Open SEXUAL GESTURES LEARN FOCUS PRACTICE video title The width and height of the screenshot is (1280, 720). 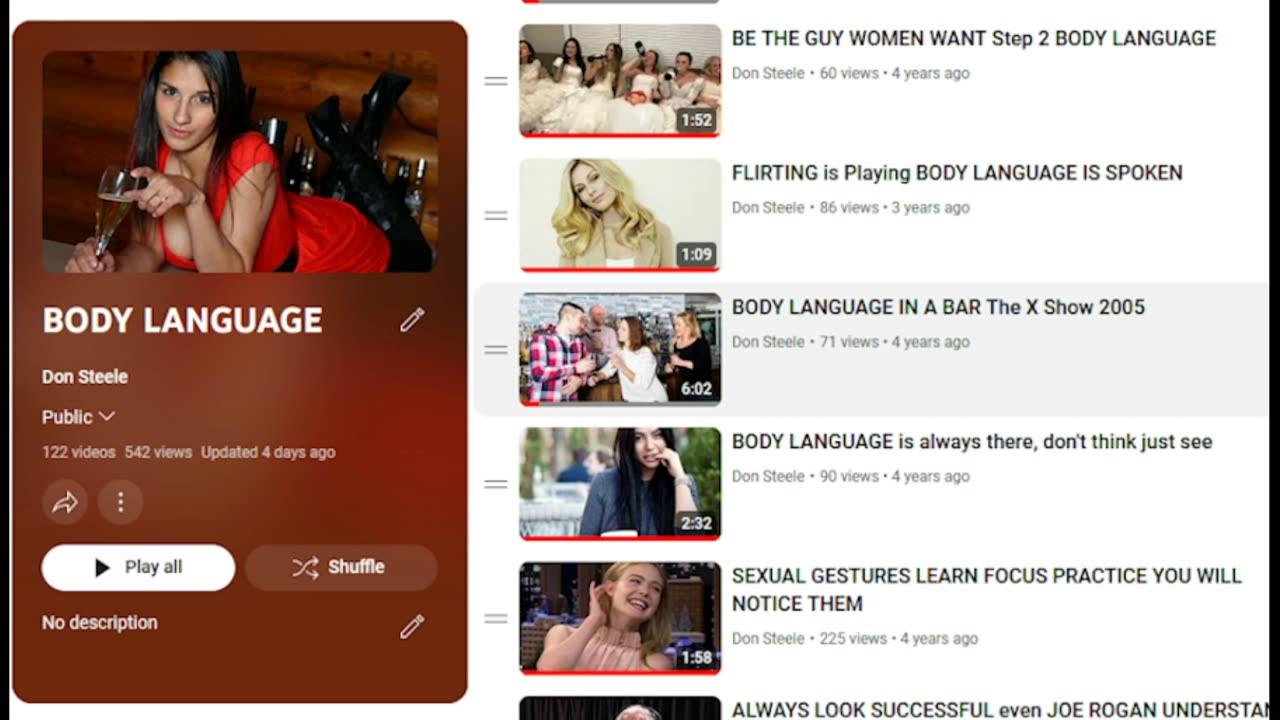tap(986, 590)
